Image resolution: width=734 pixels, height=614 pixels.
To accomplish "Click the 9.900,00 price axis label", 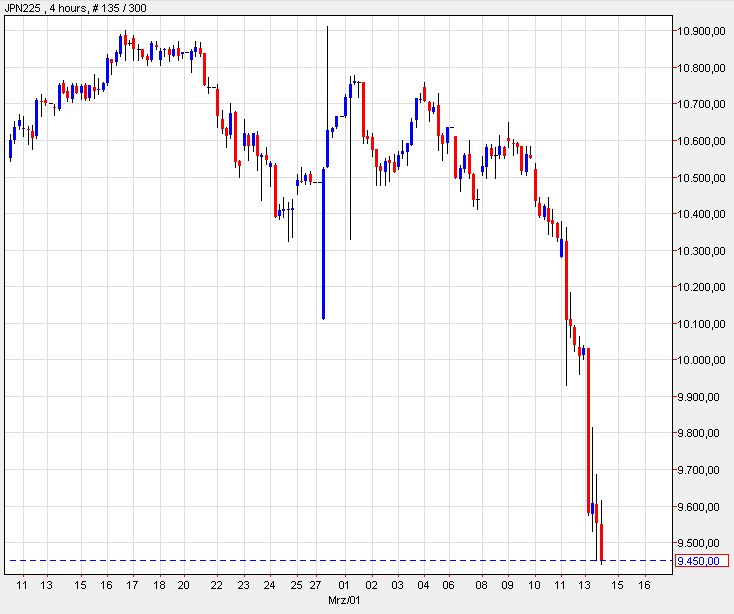I will coord(698,397).
